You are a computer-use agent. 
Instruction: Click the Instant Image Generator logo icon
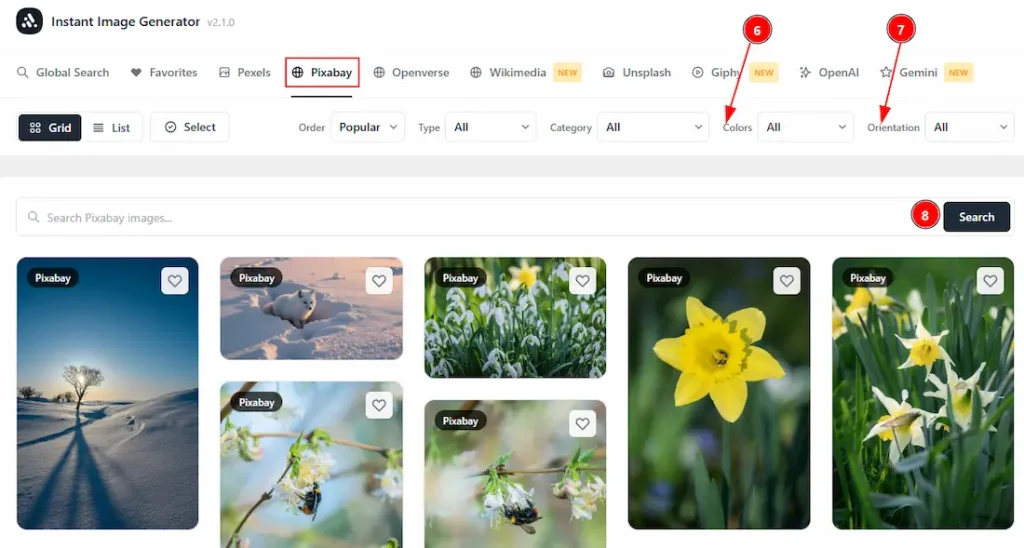point(29,22)
